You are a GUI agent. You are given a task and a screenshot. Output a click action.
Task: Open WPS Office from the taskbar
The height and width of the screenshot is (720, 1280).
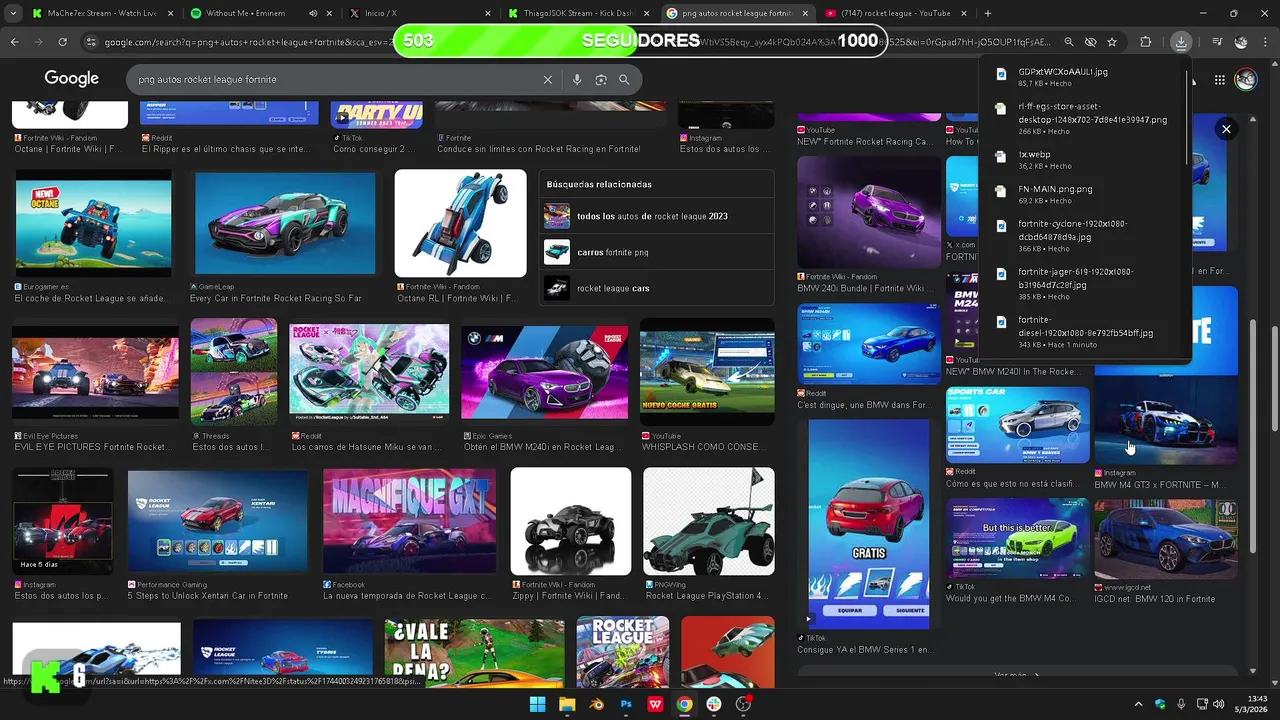655,704
